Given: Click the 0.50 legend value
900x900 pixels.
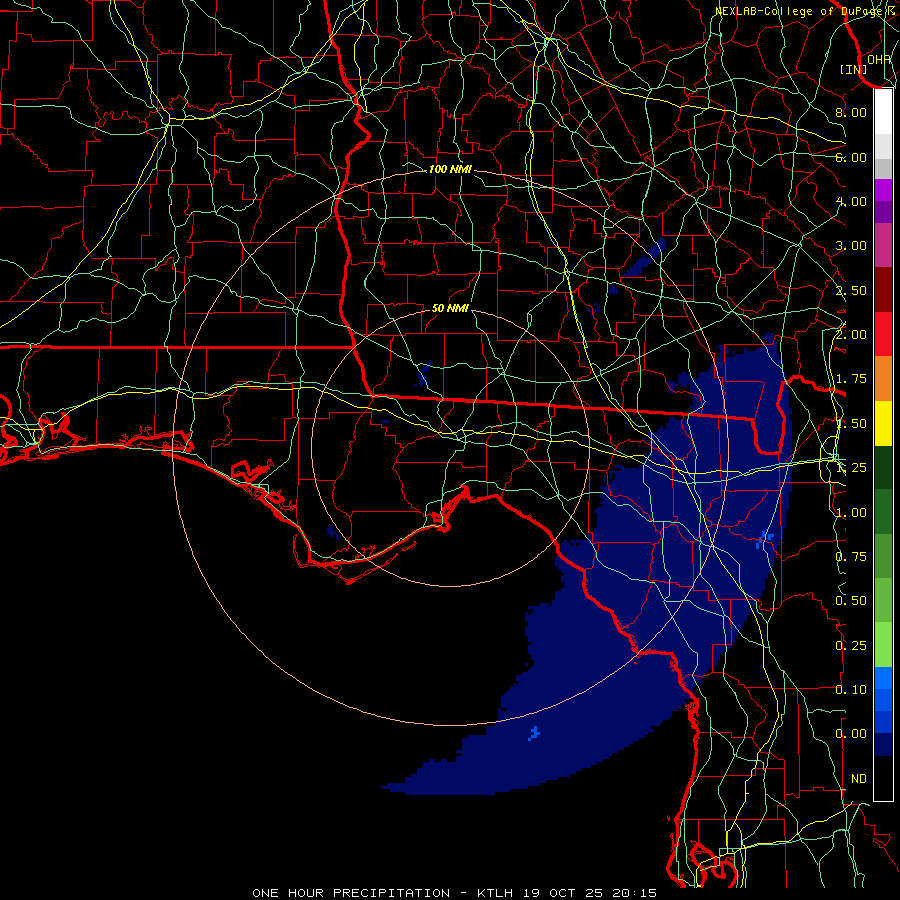Looking at the screenshot, I should click(x=851, y=601).
